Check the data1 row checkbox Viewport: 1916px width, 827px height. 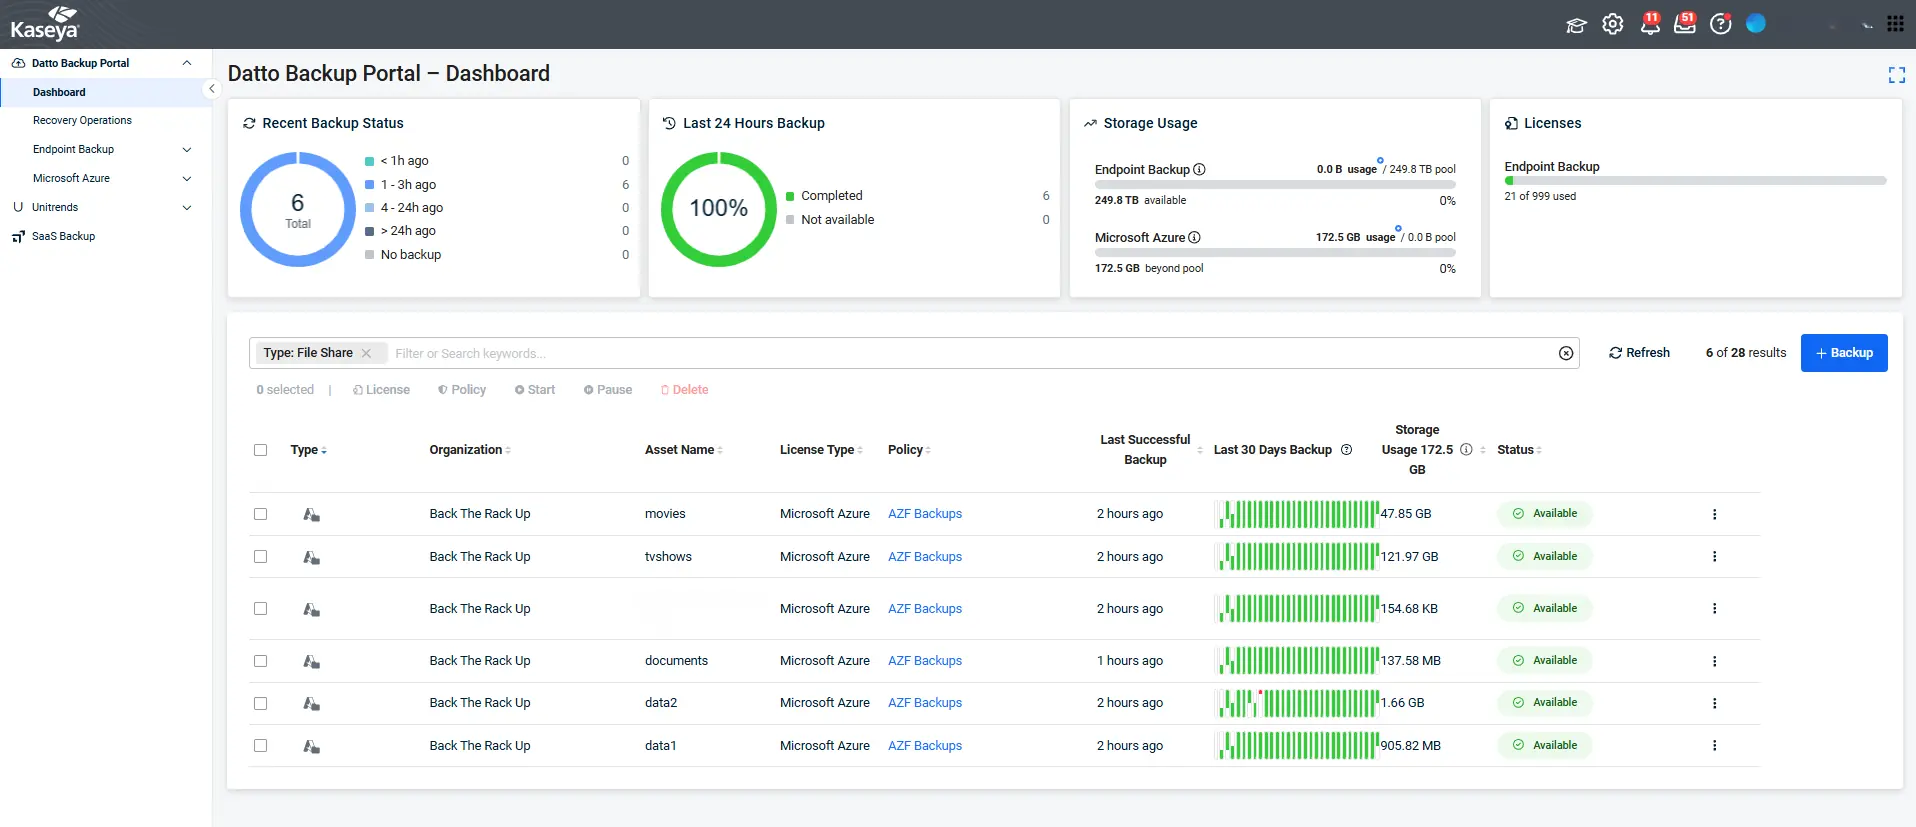[x=261, y=746]
